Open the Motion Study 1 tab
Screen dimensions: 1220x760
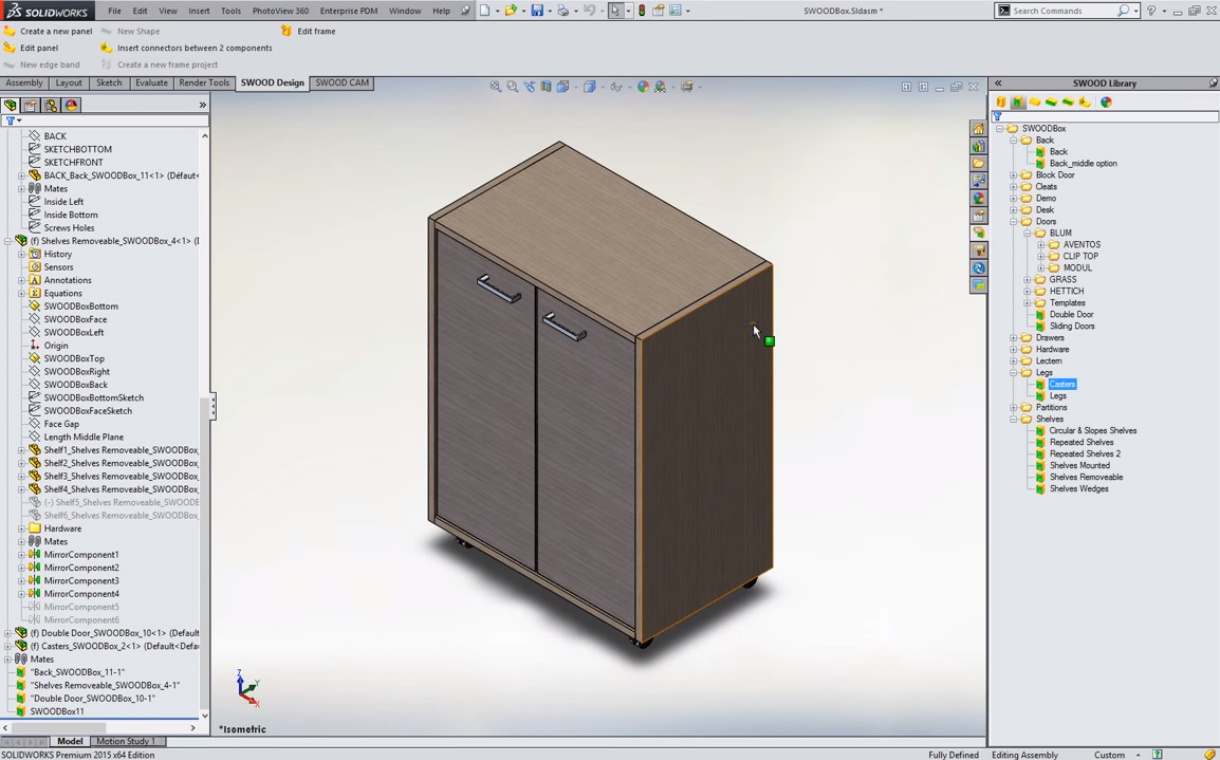[x=126, y=741]
